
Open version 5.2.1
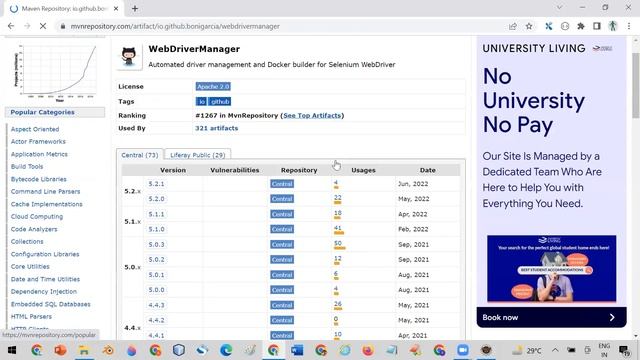[156, 184]
